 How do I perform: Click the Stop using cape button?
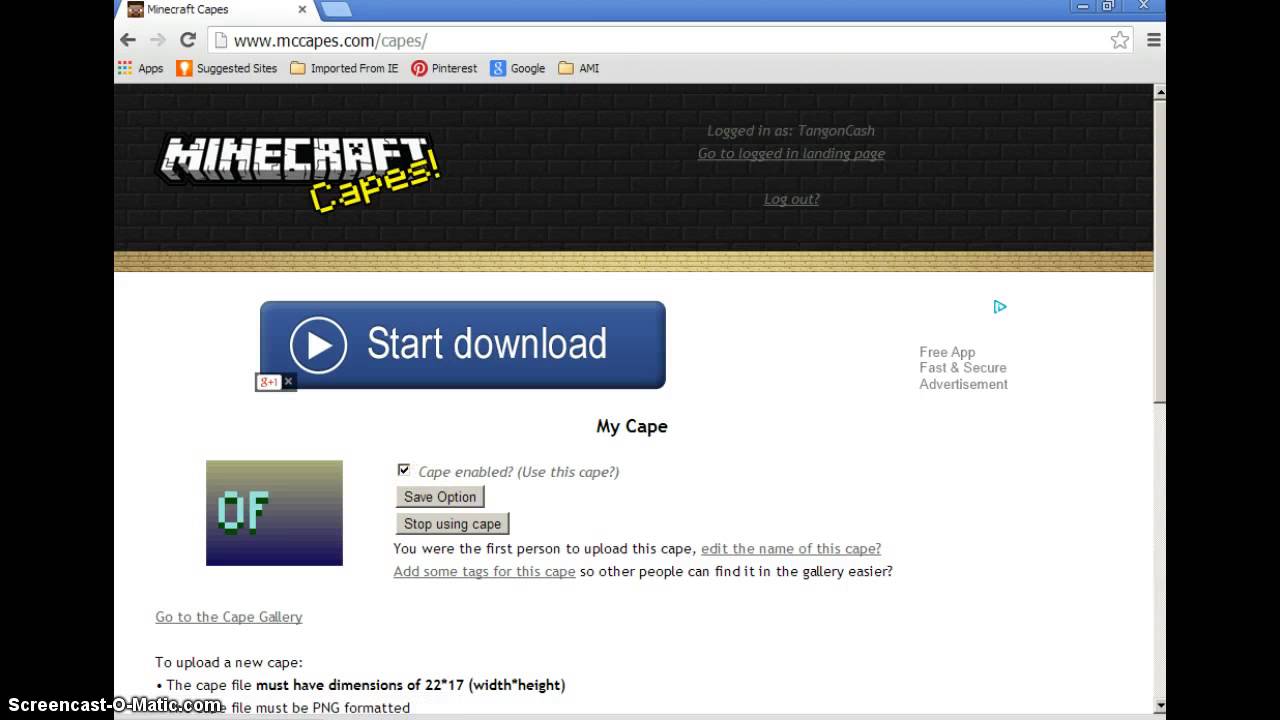(453, 524)
